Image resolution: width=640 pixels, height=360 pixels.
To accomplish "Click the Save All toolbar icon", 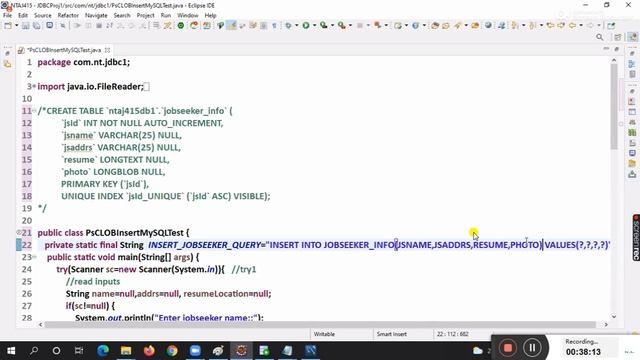I will [37, 26].
